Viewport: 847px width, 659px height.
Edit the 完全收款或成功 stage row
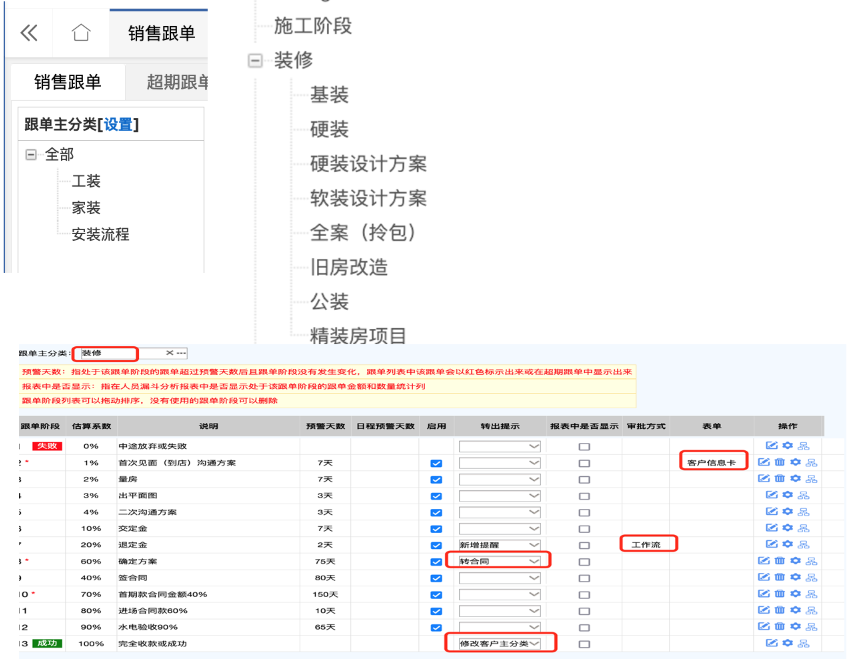click(x=771, y=643)
